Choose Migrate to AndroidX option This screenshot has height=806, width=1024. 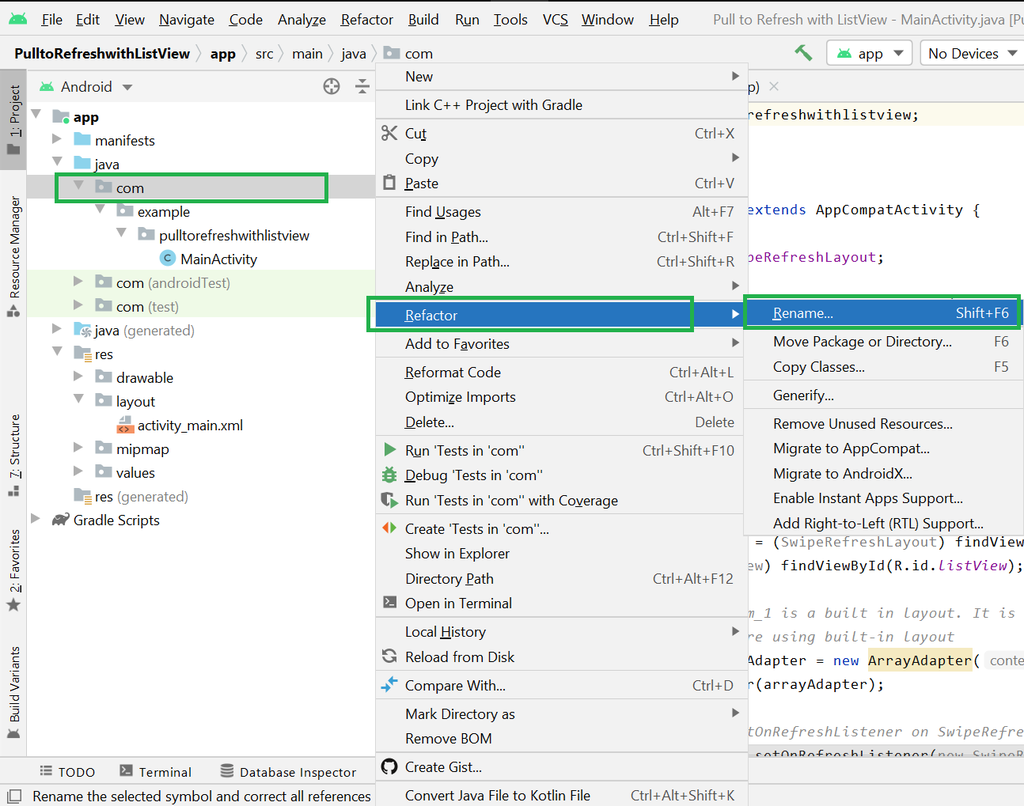pos(842,473)
